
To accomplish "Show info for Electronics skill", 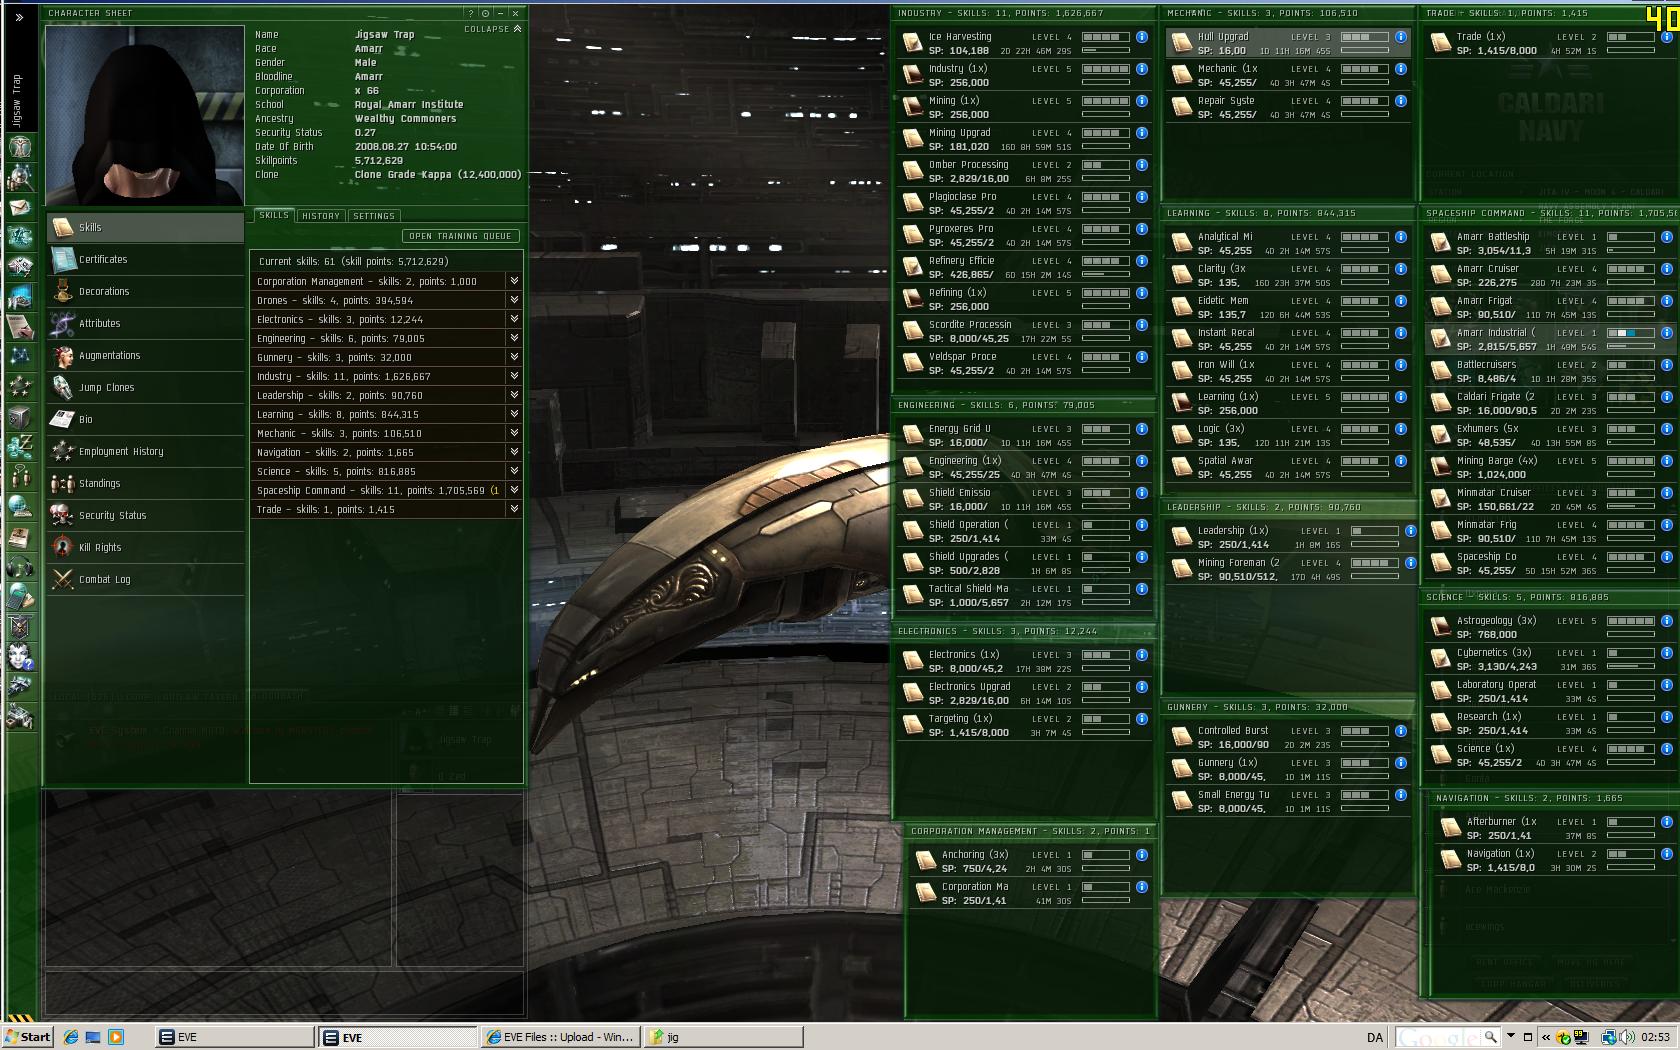I will tap(1142, 655).
